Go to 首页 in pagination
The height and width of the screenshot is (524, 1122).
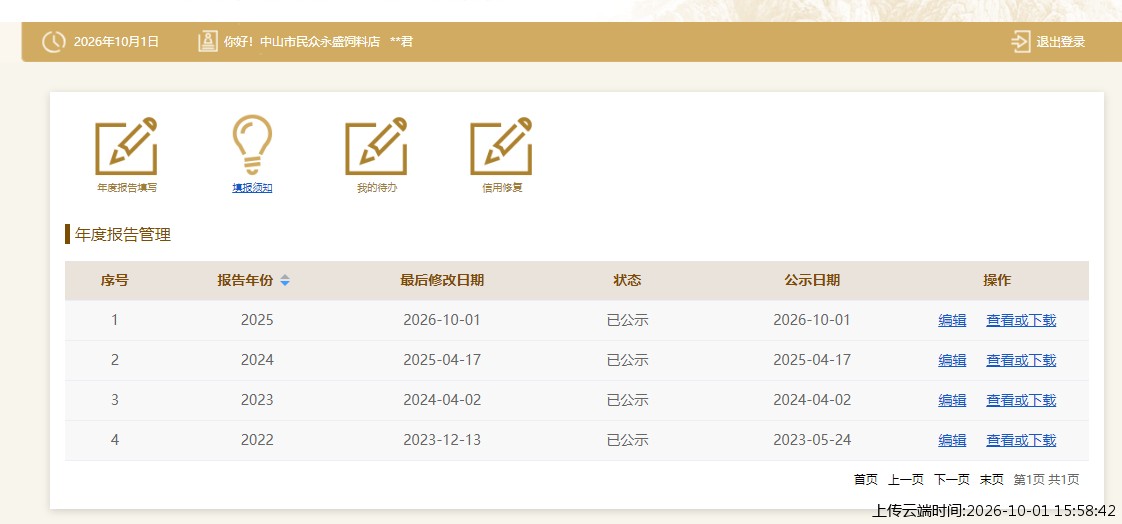click(x=865, y=480)
